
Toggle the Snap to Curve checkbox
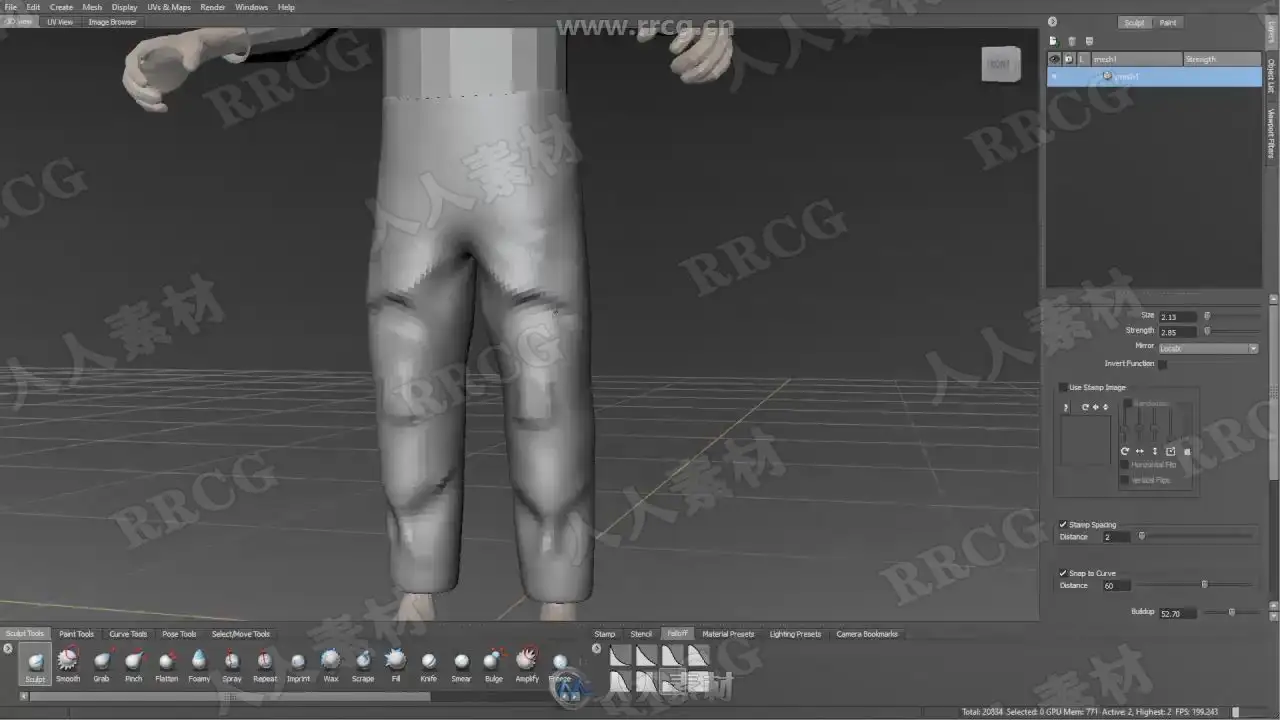pyautogui.click(x=1063, y=573)
